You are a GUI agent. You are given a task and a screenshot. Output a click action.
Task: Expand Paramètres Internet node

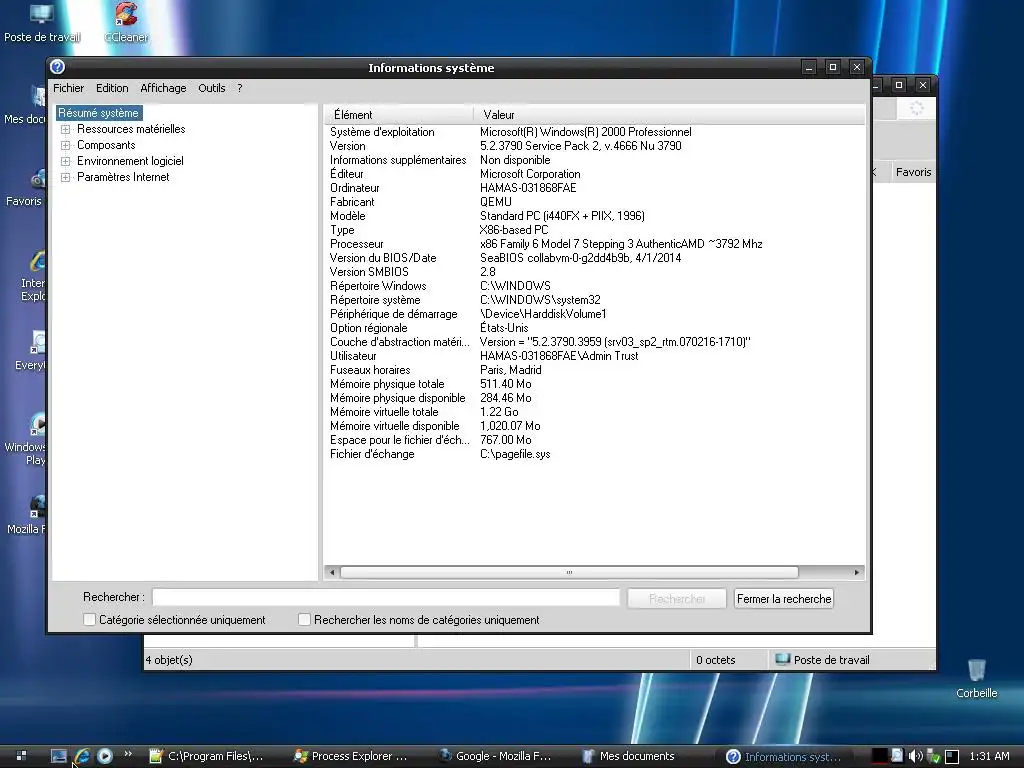65,178
